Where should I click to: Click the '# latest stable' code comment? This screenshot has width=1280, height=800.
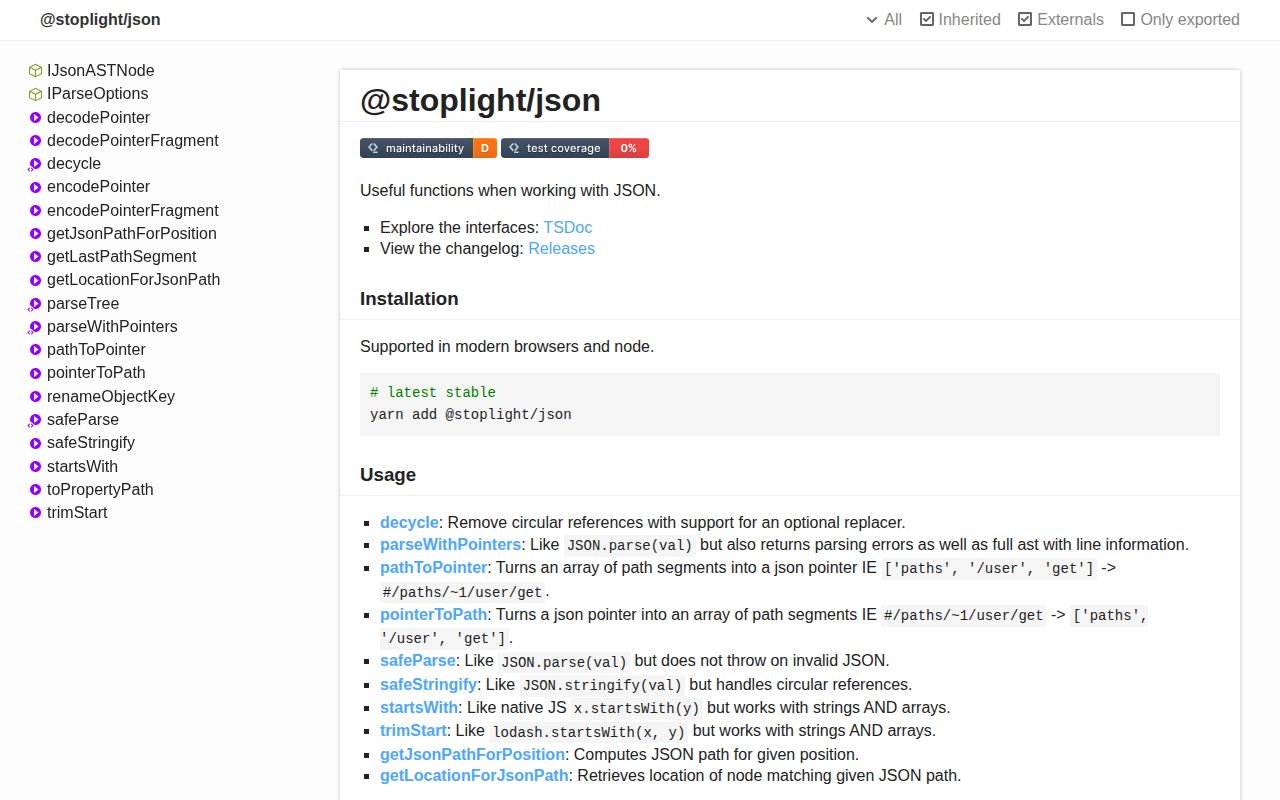(432, 392)
